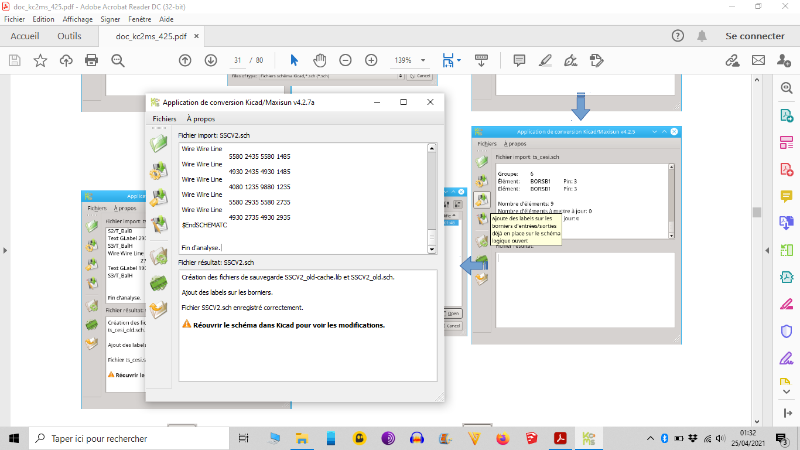Open the arrow beside the fit-page icon

[459, 60]
